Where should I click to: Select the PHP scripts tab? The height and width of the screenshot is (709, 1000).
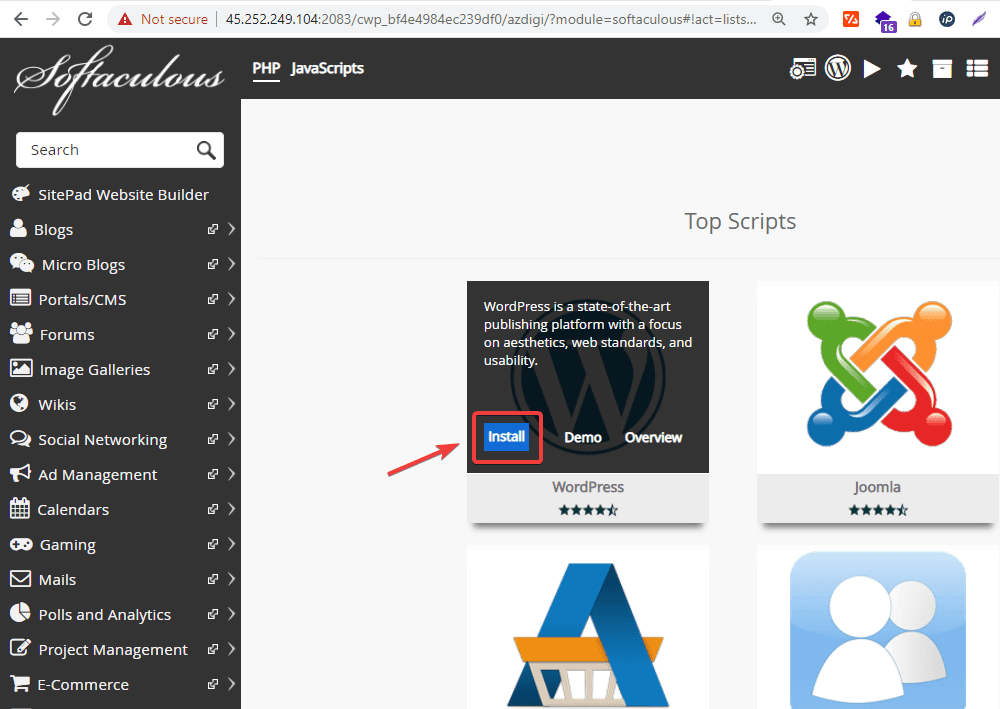266,68
